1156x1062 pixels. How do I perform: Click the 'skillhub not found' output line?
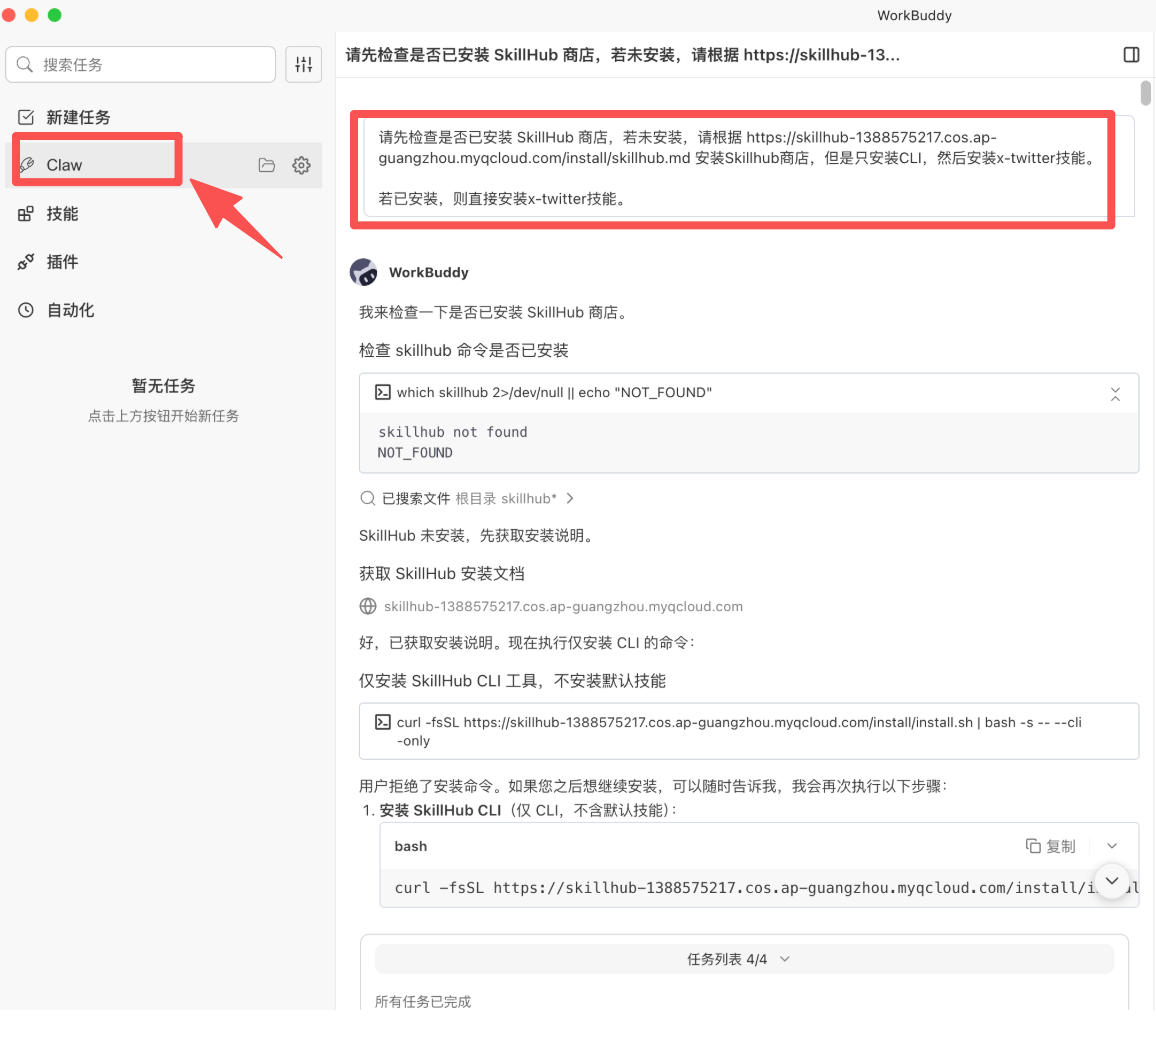pos(453,432)
